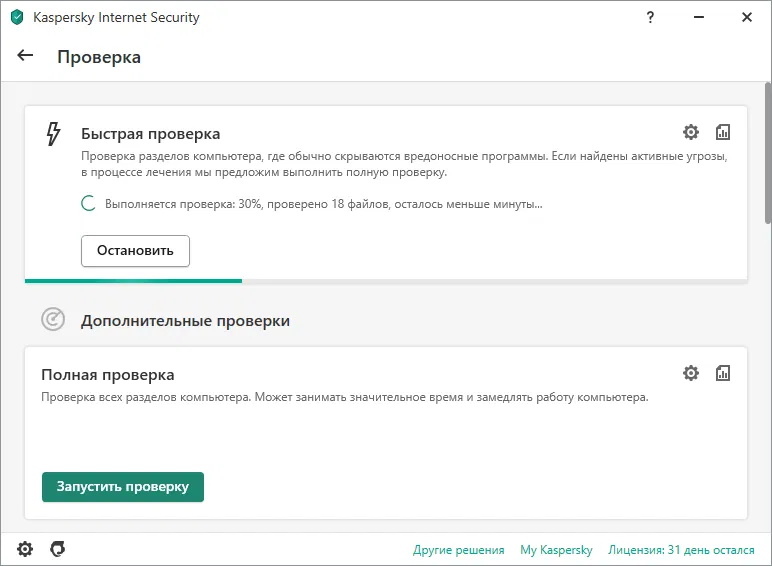Open Полная проверка settings gear
Viewport: 772px width, 566px height.
[x=691, y=373]
